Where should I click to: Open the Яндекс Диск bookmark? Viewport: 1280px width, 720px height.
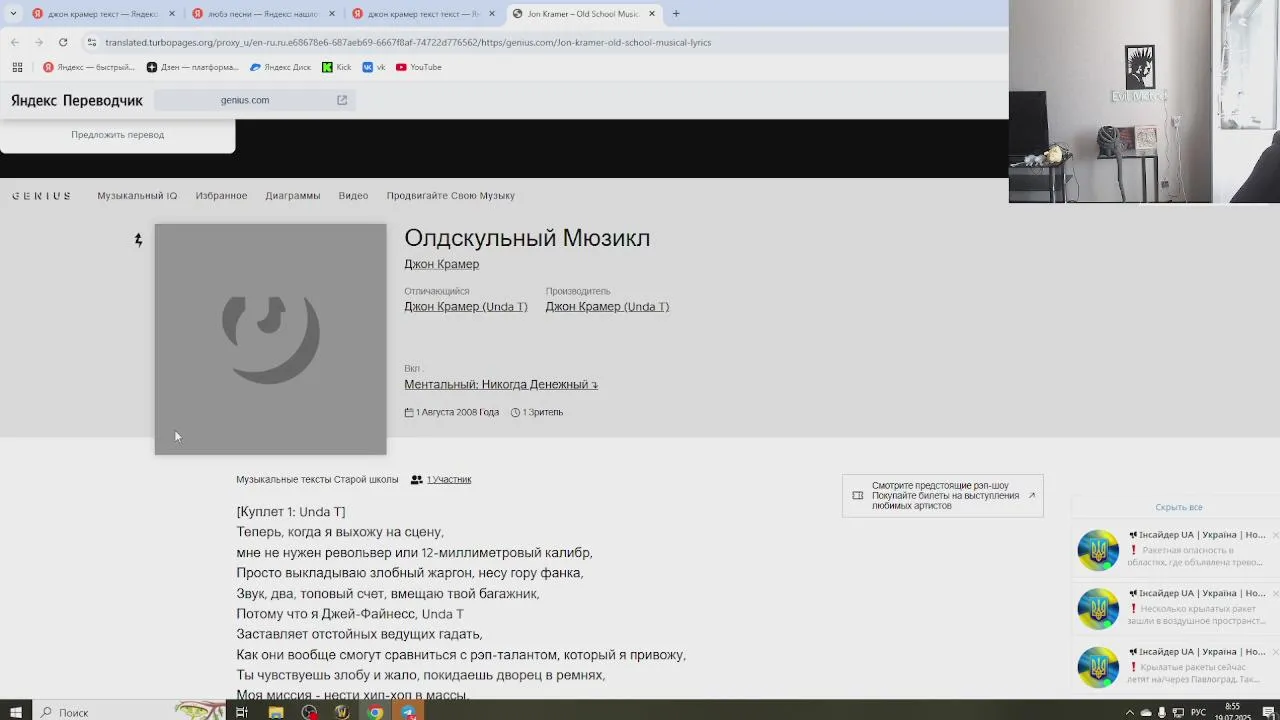click(x=281, y=67)
